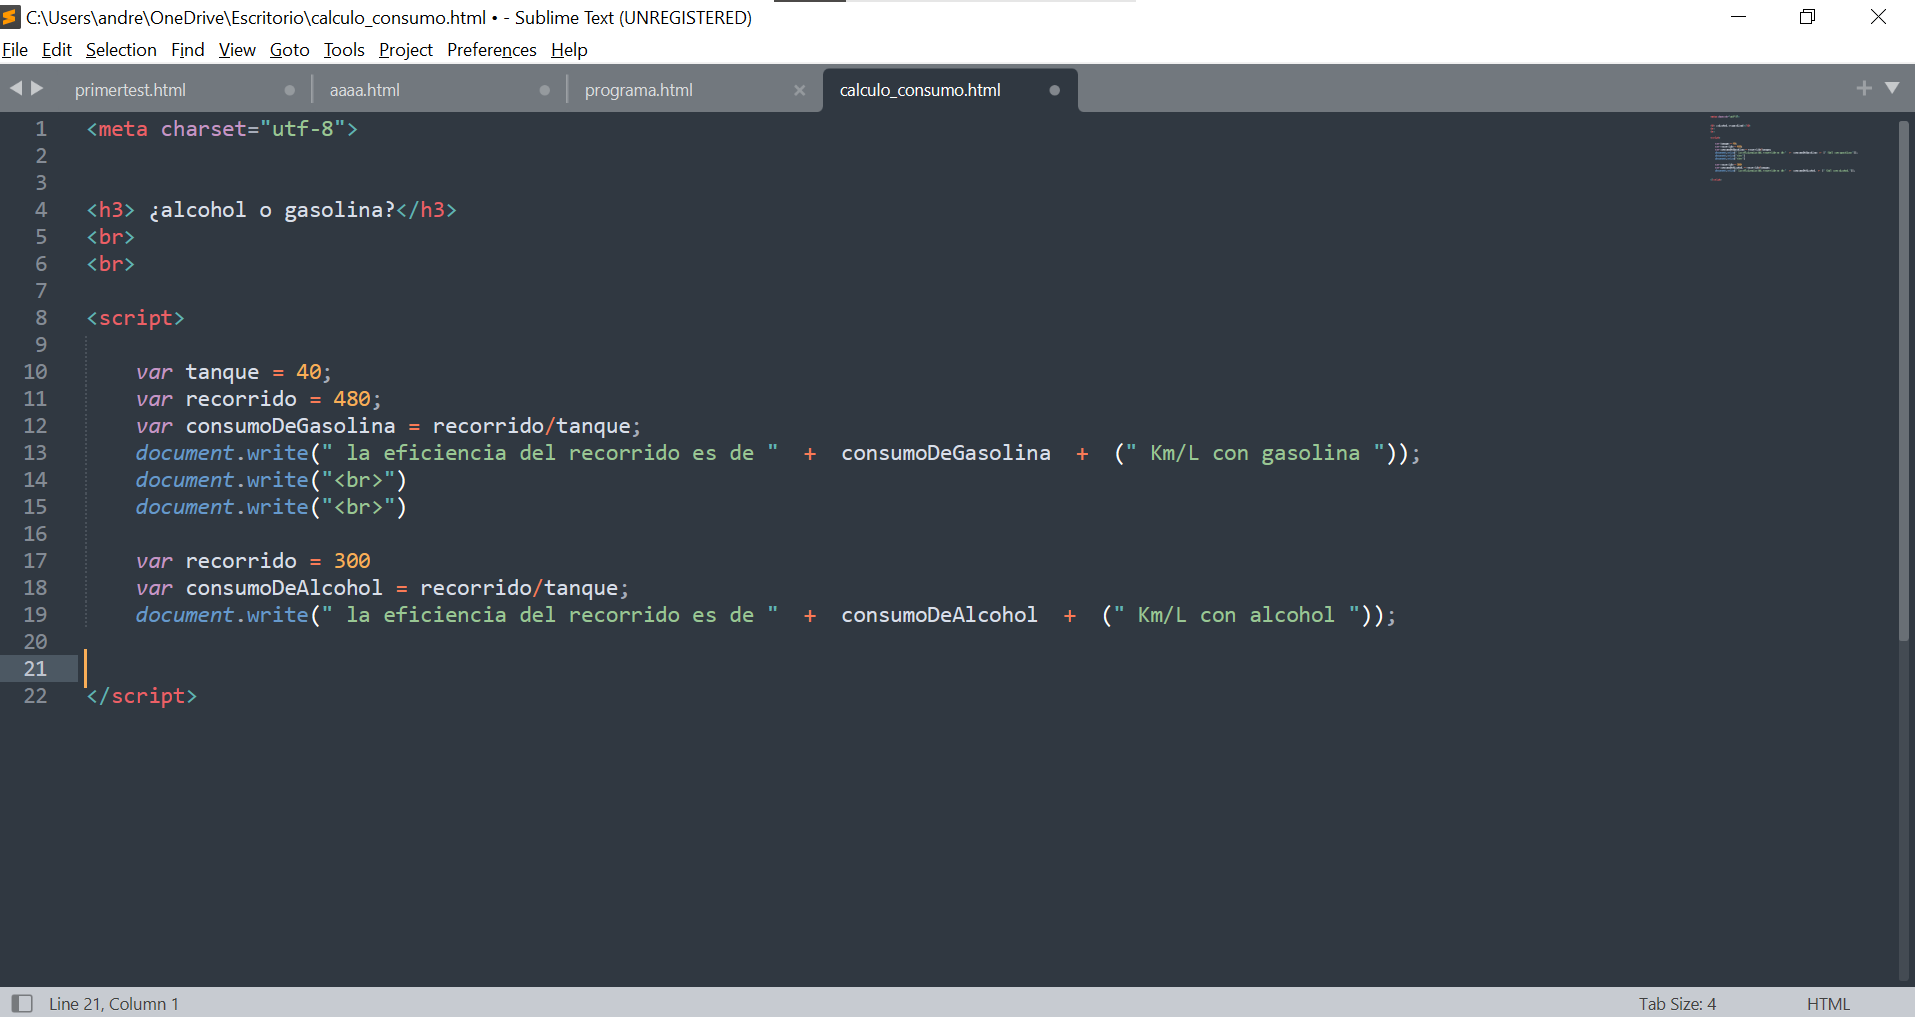This screenshot has height=1017, width=1915.
Task: Click 'consumoDeGasolina' declaration on line 12
Action: click(290, 426)
